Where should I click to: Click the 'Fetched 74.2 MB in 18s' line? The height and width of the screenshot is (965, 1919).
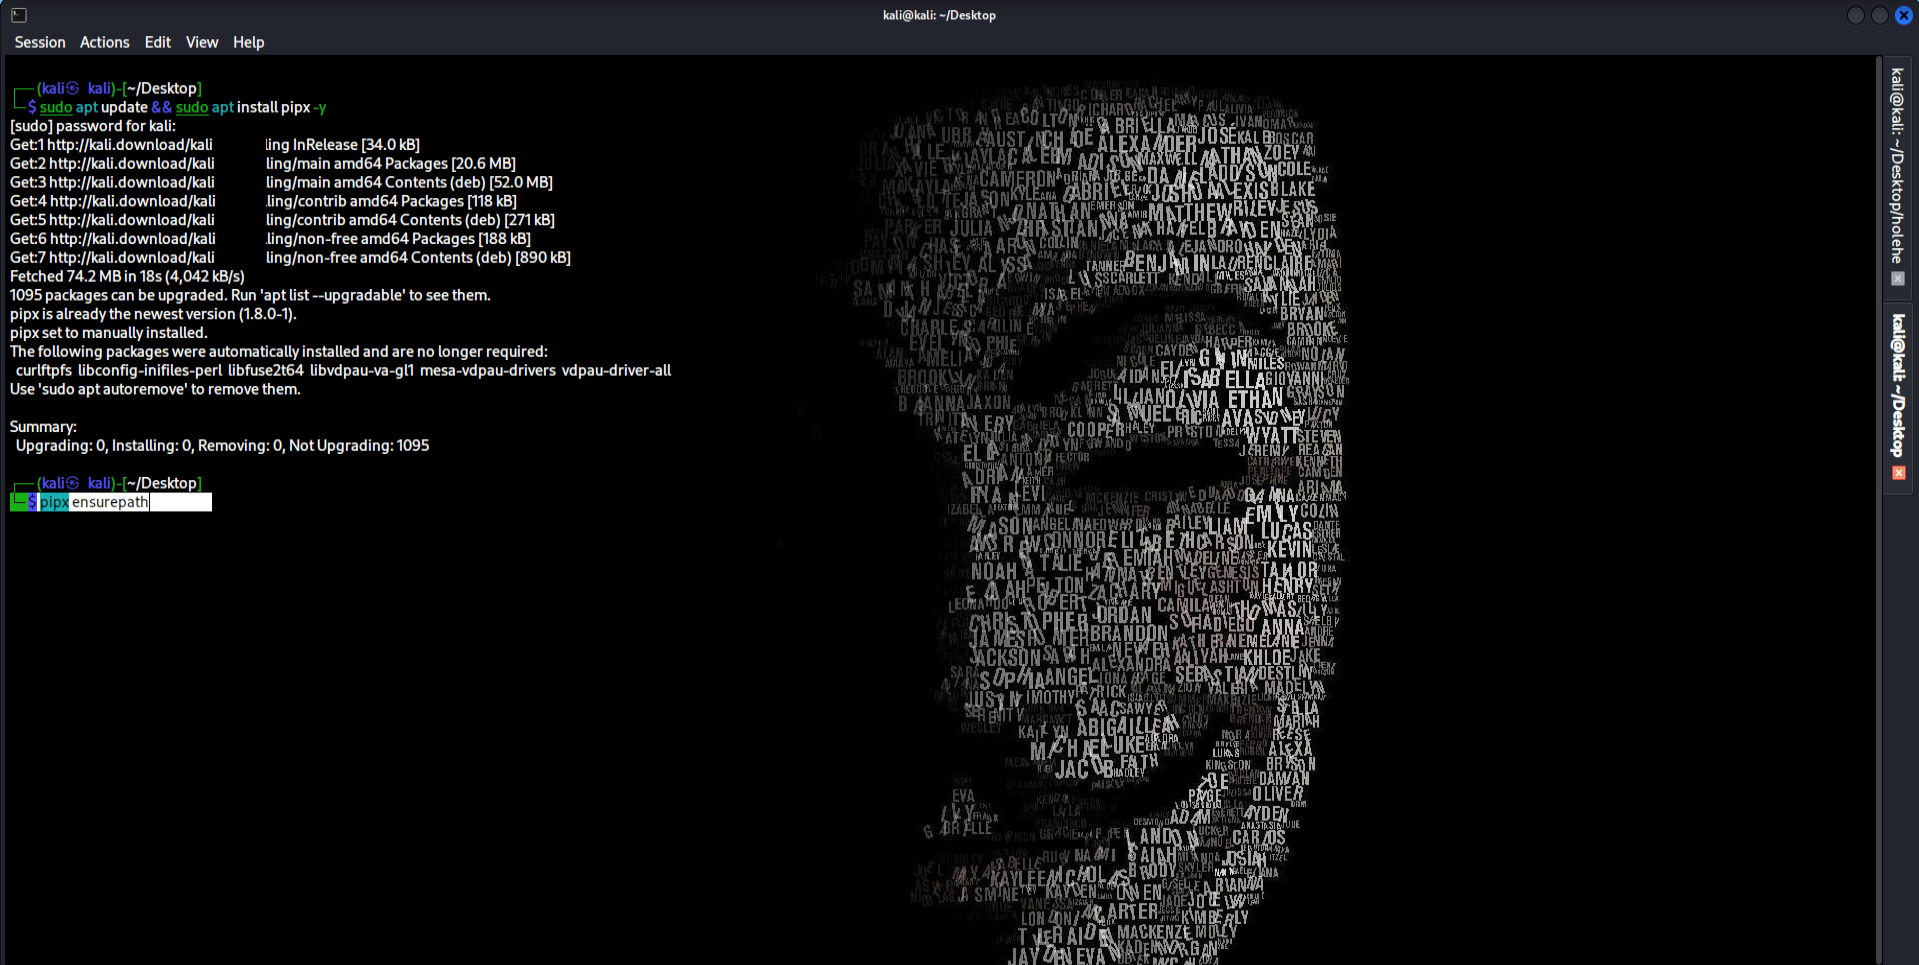pos(127,276)
